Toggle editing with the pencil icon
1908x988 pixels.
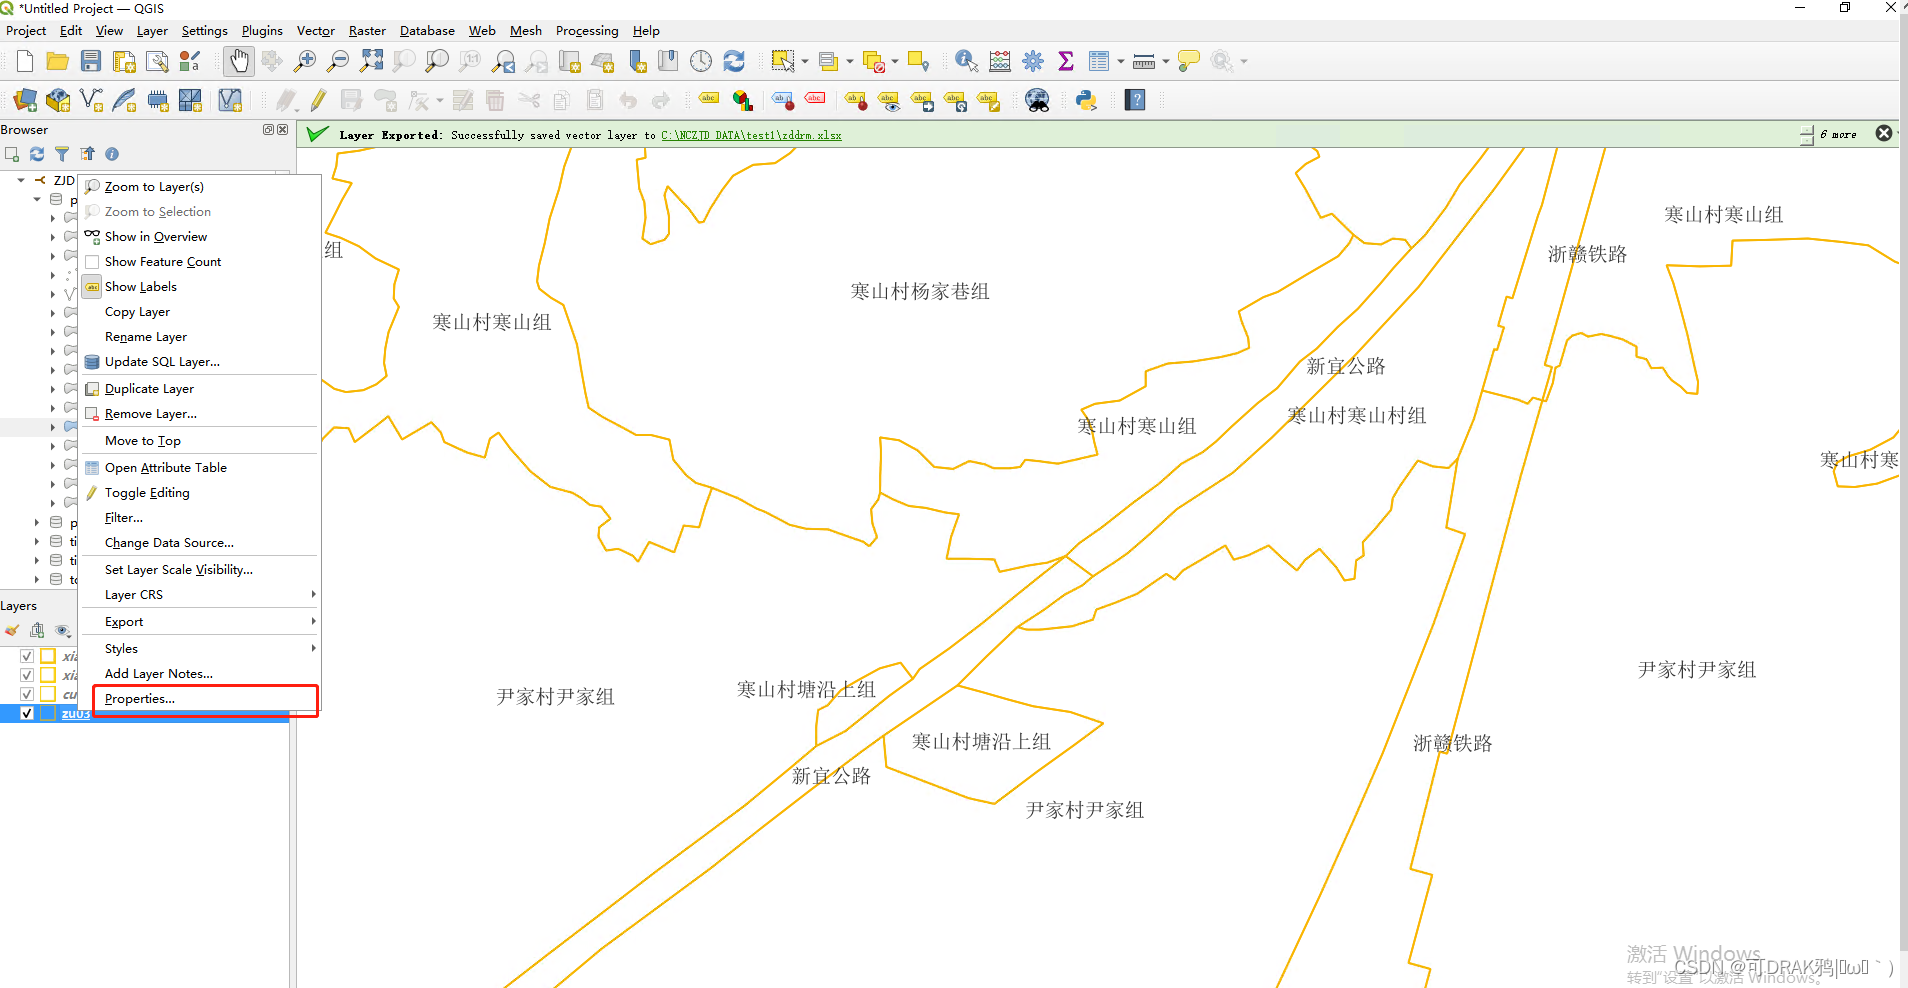click(x=316, y=100)
